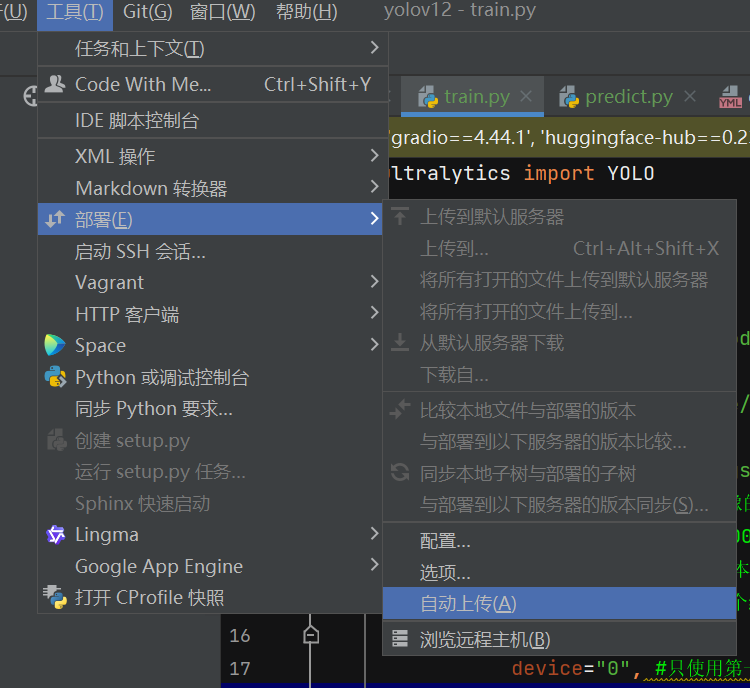Select 下载自... submenu item

pos(559,375)
